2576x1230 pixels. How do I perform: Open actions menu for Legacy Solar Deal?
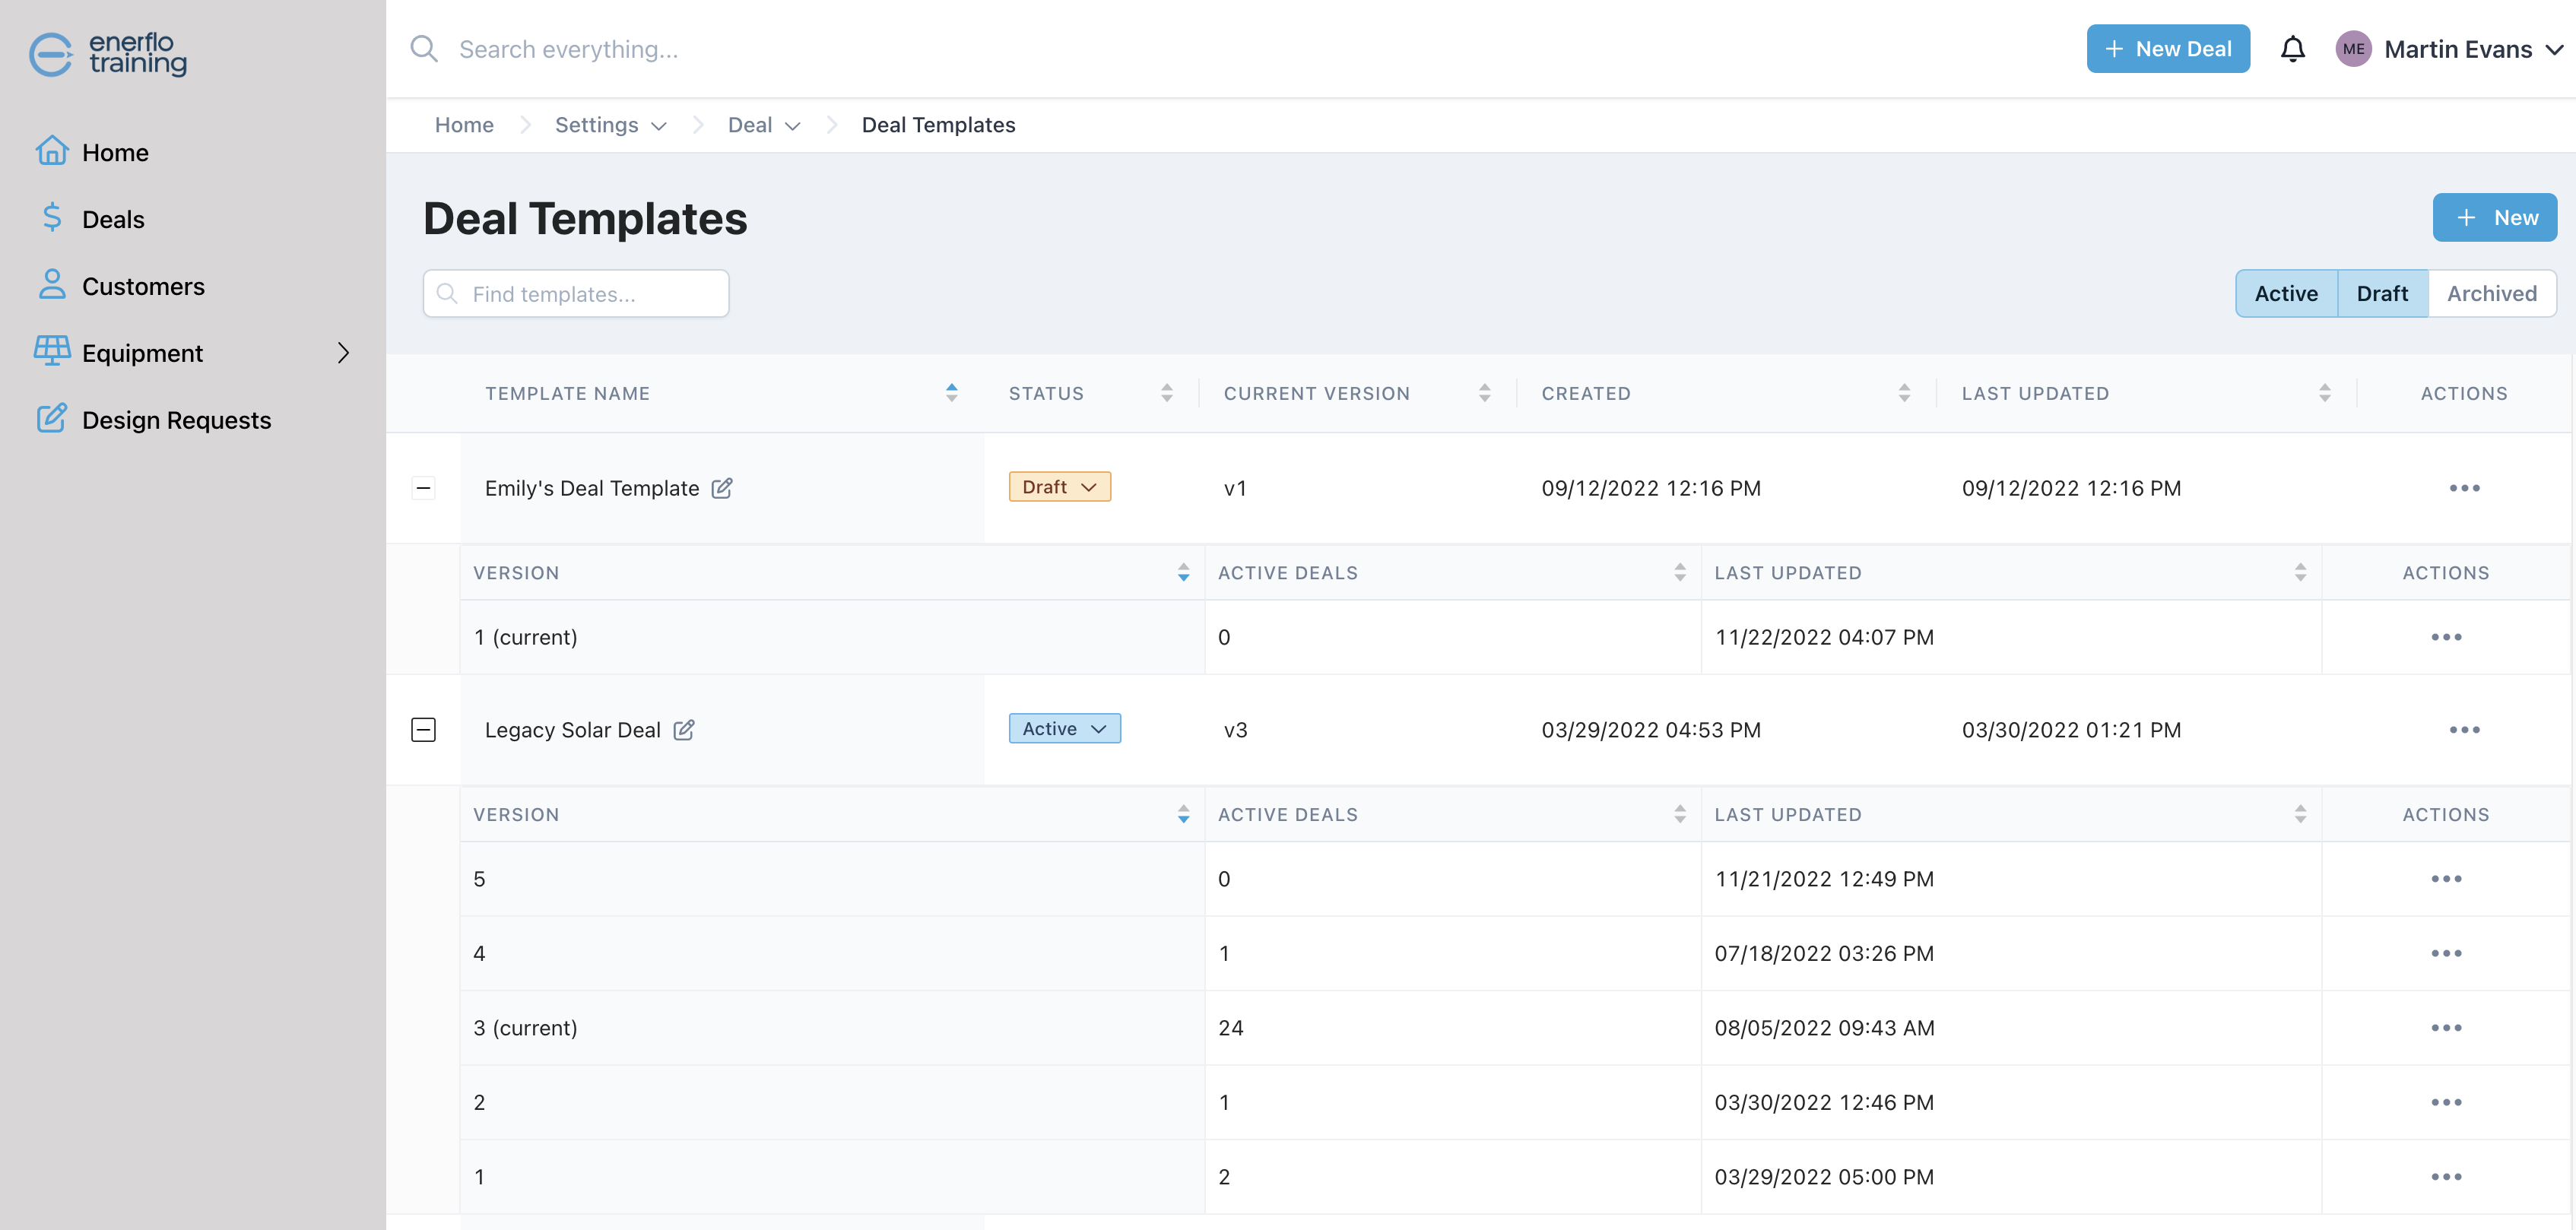[2464, 730]
